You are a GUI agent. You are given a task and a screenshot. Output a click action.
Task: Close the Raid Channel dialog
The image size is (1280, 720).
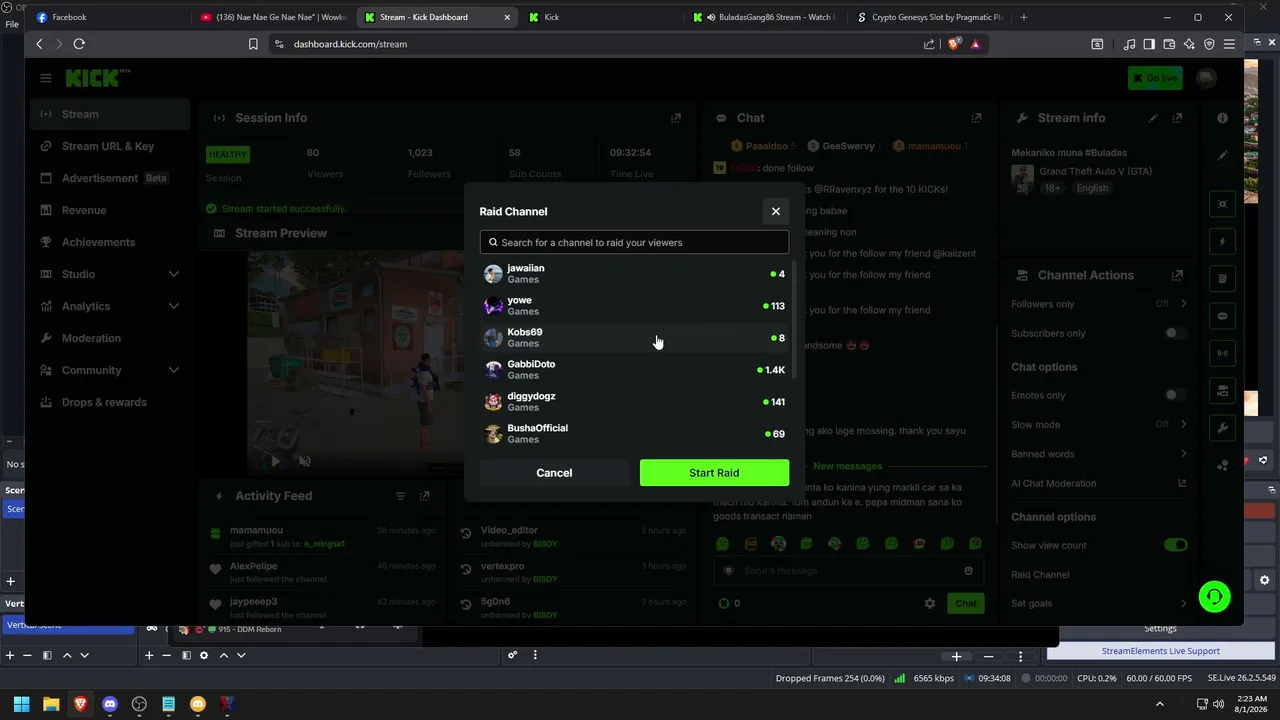[775, 211]
